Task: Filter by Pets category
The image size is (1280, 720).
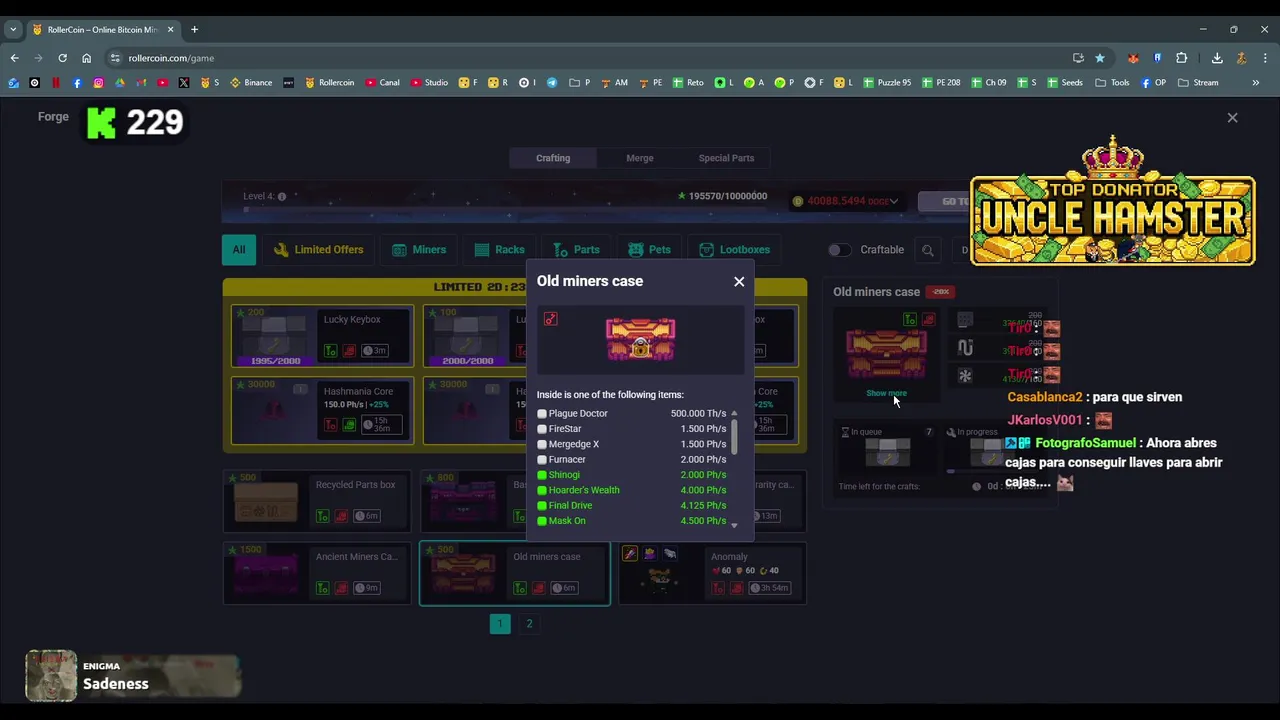Action: click(649, 250)
